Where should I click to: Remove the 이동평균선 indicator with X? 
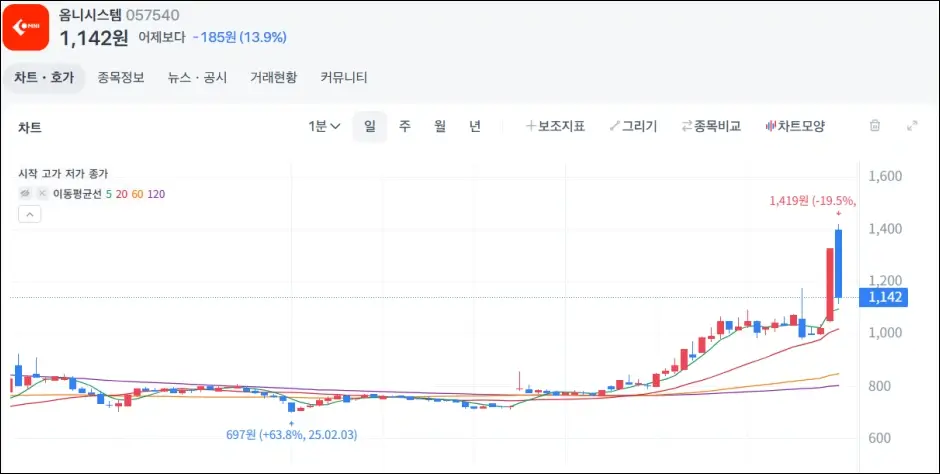(42, 194)
